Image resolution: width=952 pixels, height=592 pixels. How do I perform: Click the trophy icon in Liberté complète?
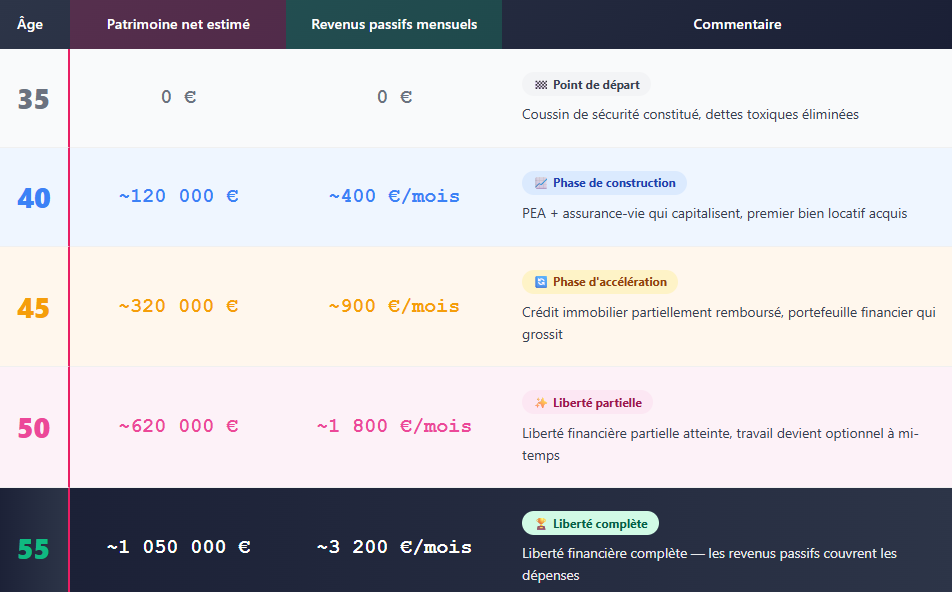(540, 523)
